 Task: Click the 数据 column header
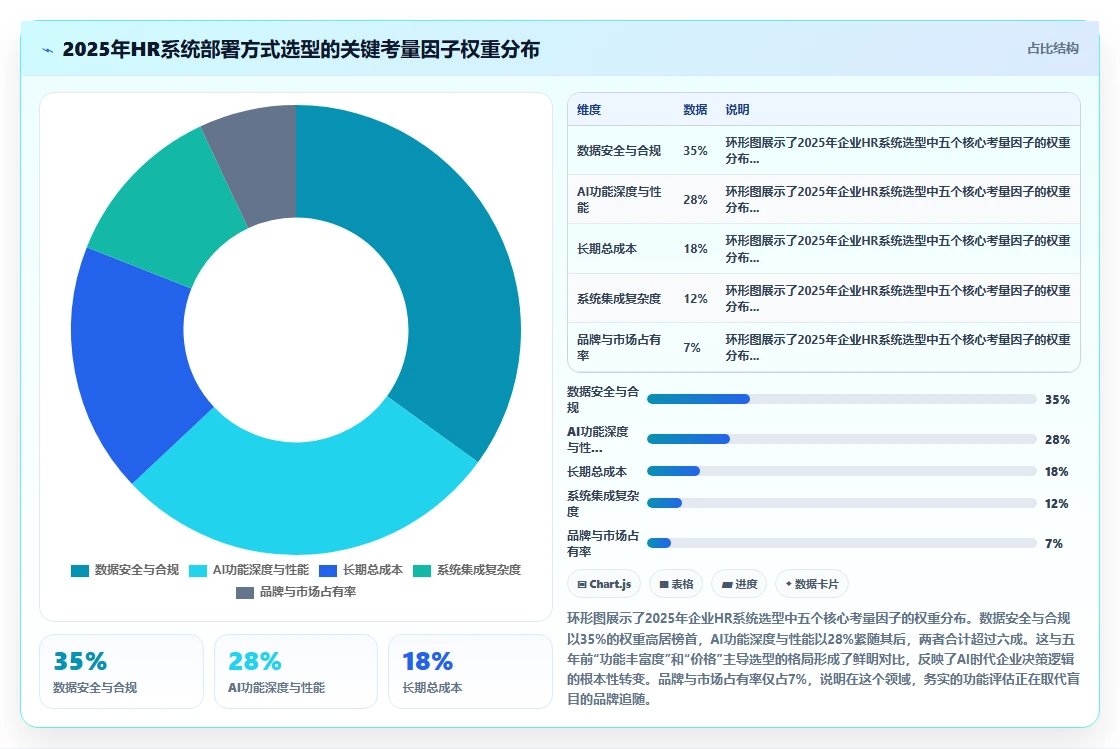click(x=695, y=109)
